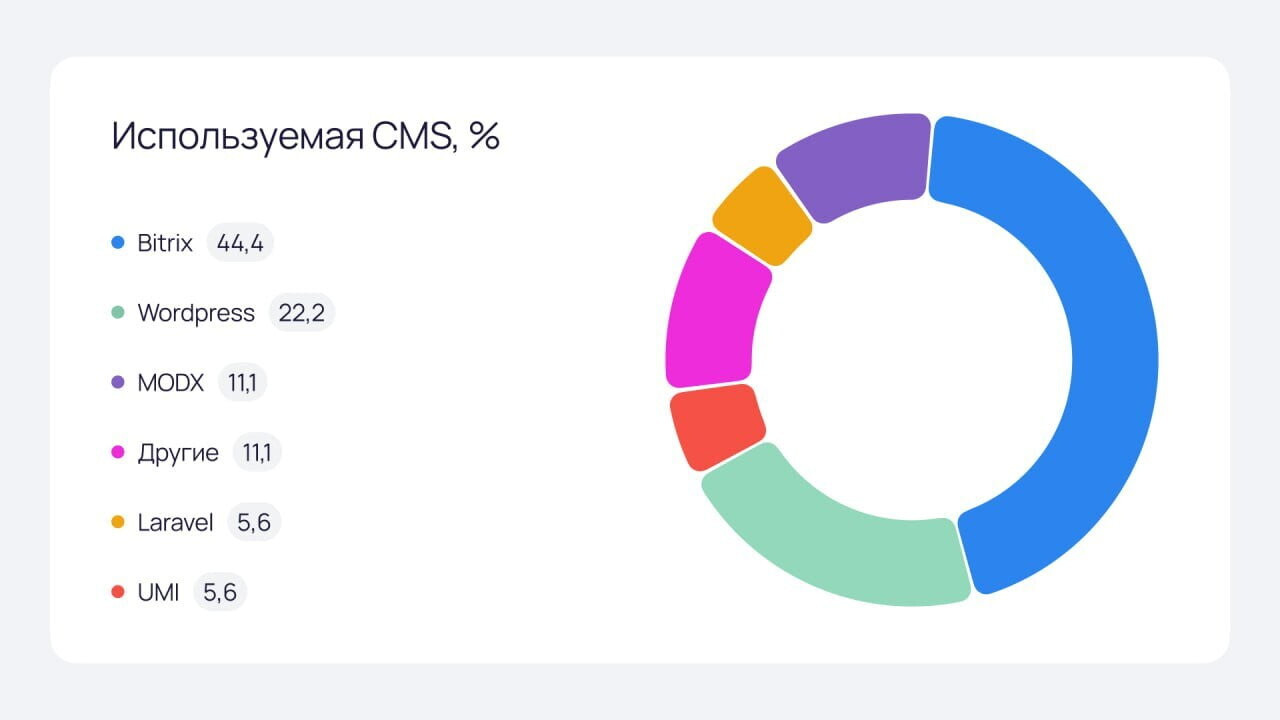Click the orange Laravel legend dot
This screenshot has width=1280, height=720.
(x=118, y=523)
